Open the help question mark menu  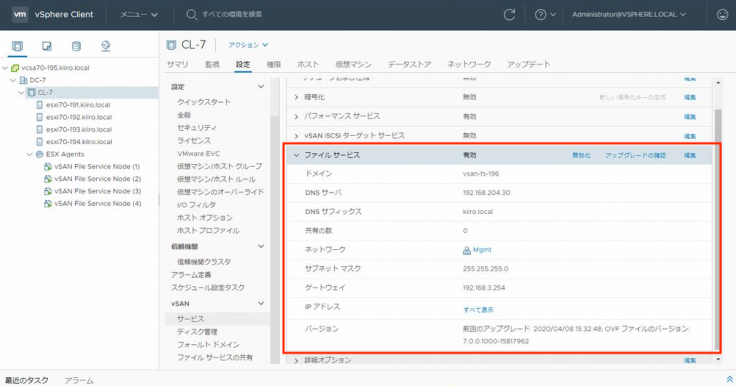pyautogui.click(x=545, y=15)
